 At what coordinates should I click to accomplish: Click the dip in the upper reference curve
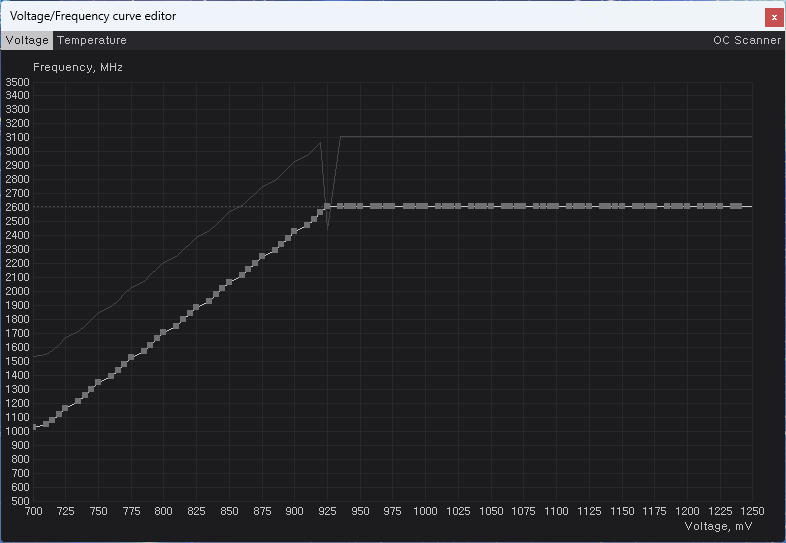click(x=328, y=226)
